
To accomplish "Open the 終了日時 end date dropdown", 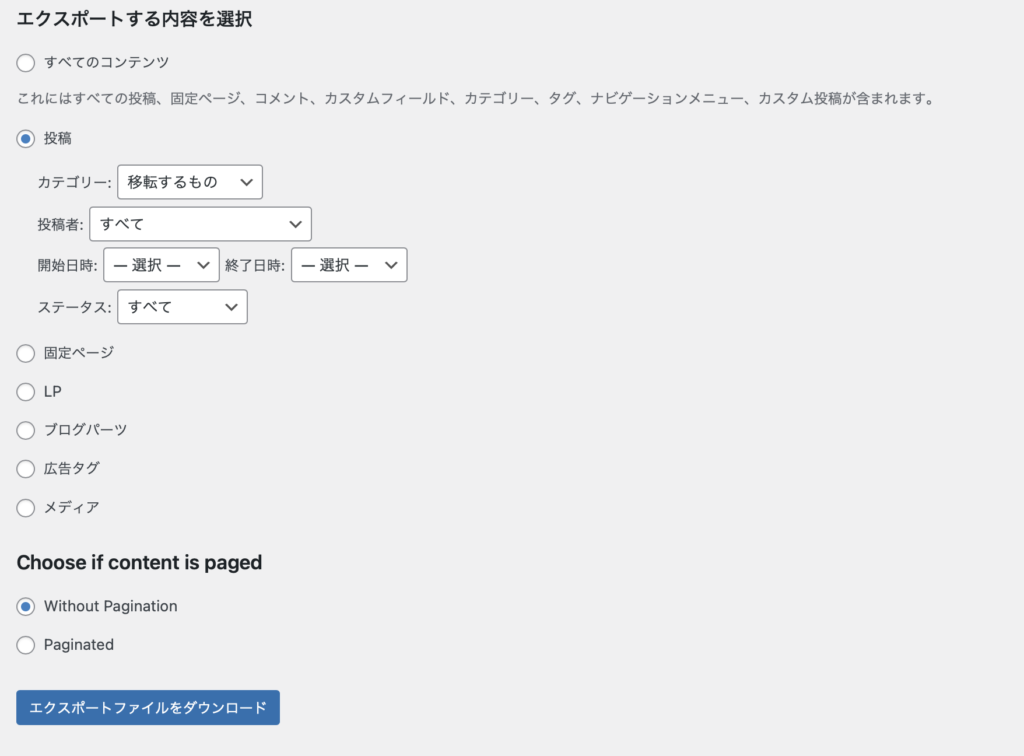I will [x=348, y=265].
